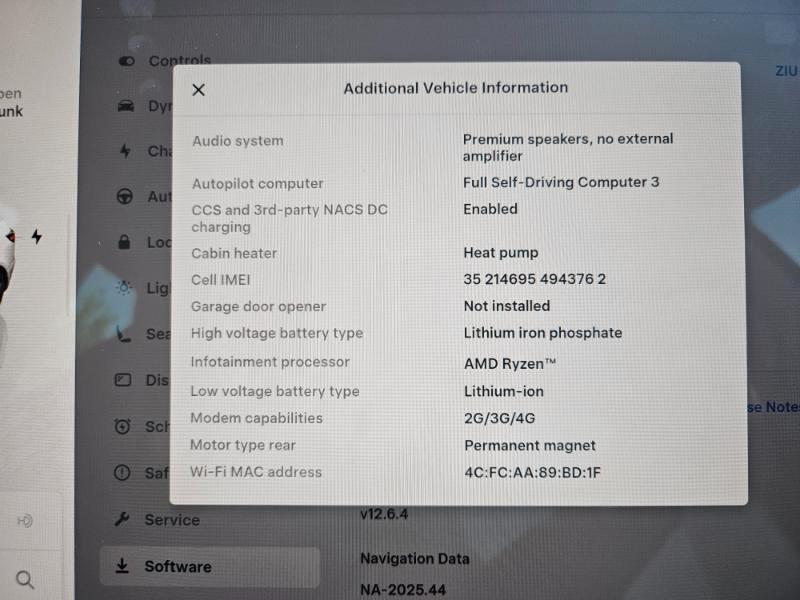Open the Release Notes link
The height and width of the screenshot is (600, 800).
coord(774,407)
